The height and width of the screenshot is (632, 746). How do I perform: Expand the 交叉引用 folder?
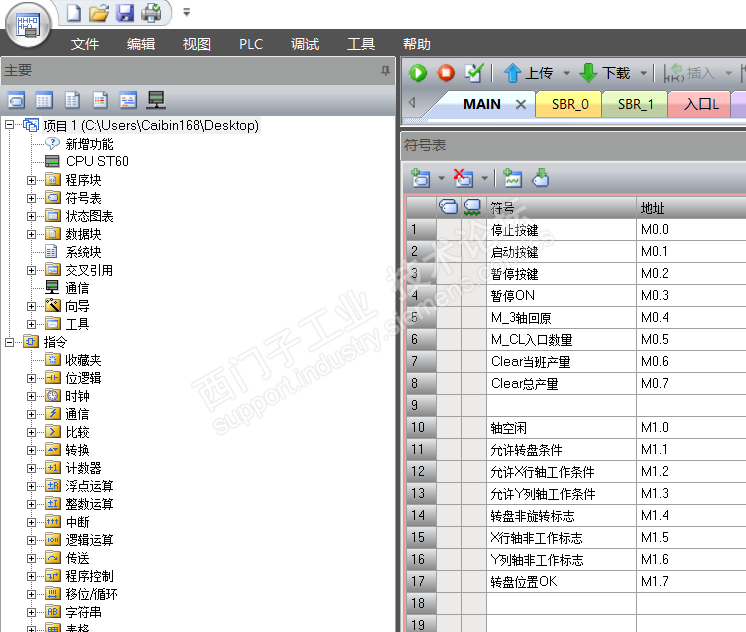pos(31,271)
